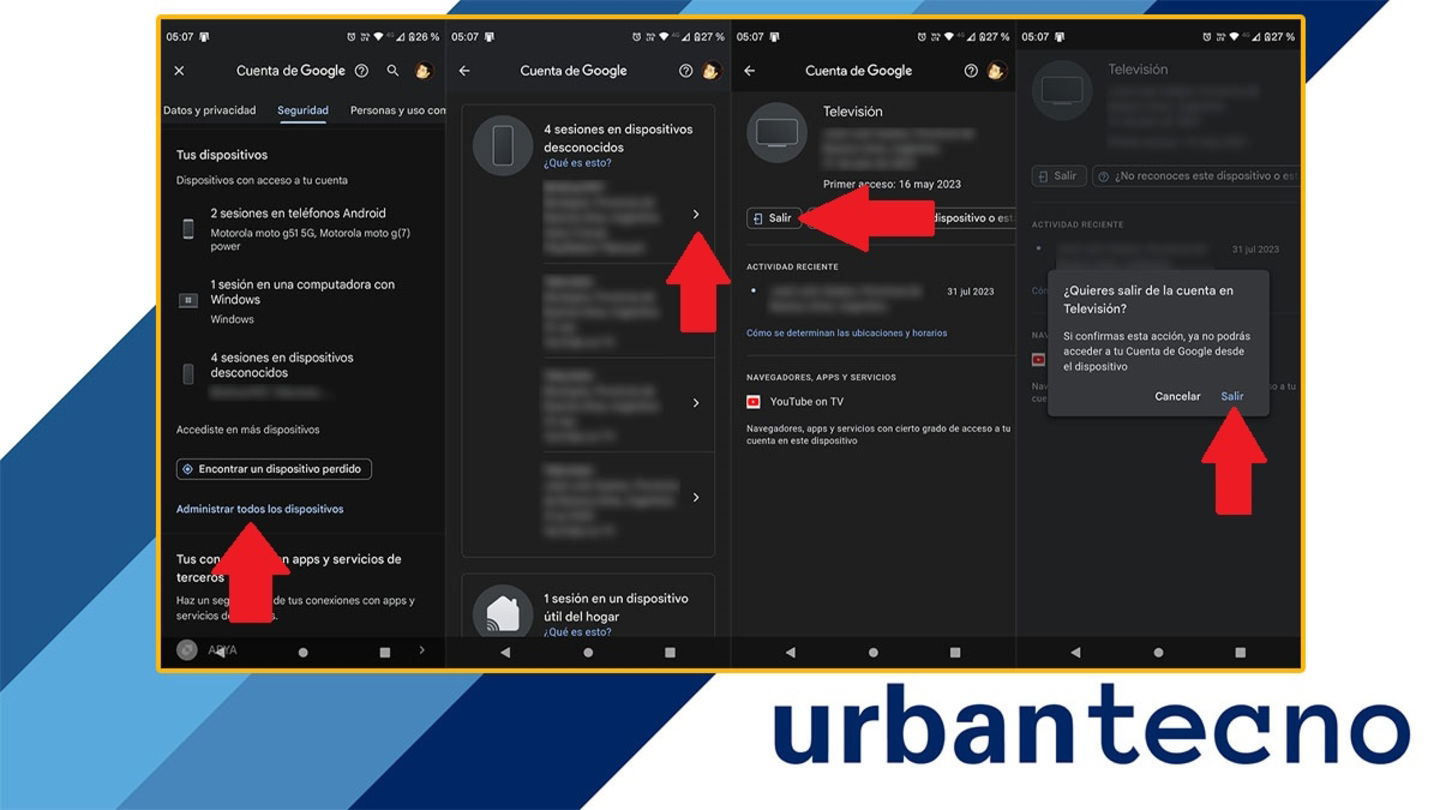Open 1 sesión en computadora con Windows
Image resolution: width=1440 pixels, height=810 pixels.
coord(304,300)
